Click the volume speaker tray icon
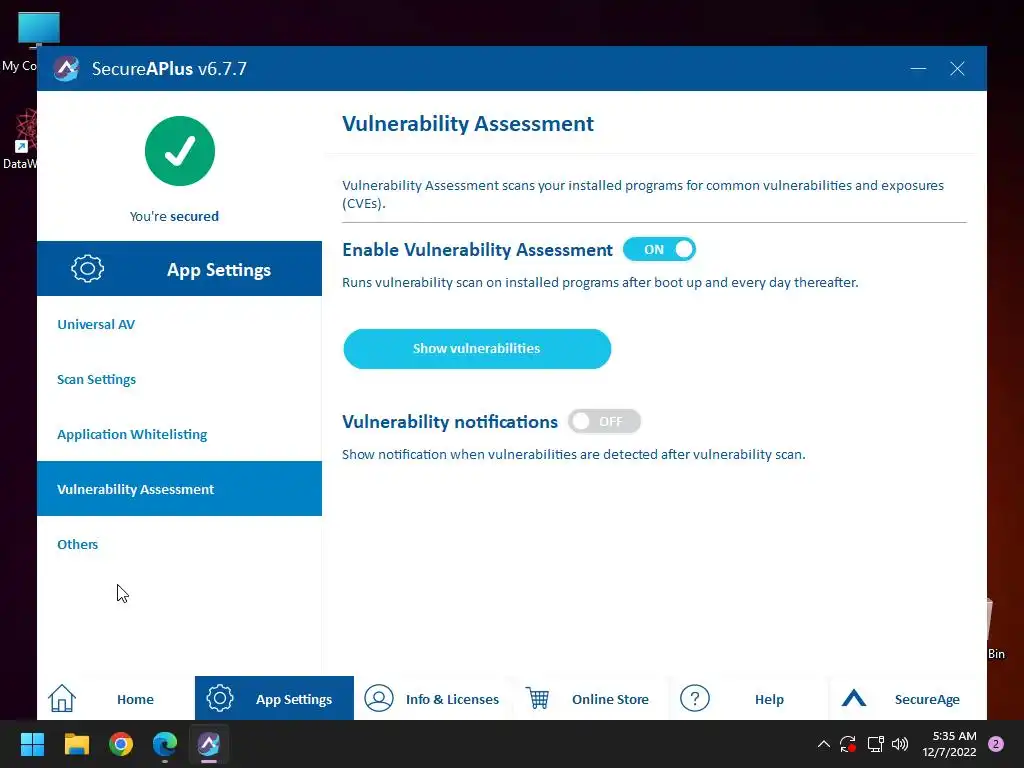This screenshot has width=1024, height=768. (x=900, y=744)
